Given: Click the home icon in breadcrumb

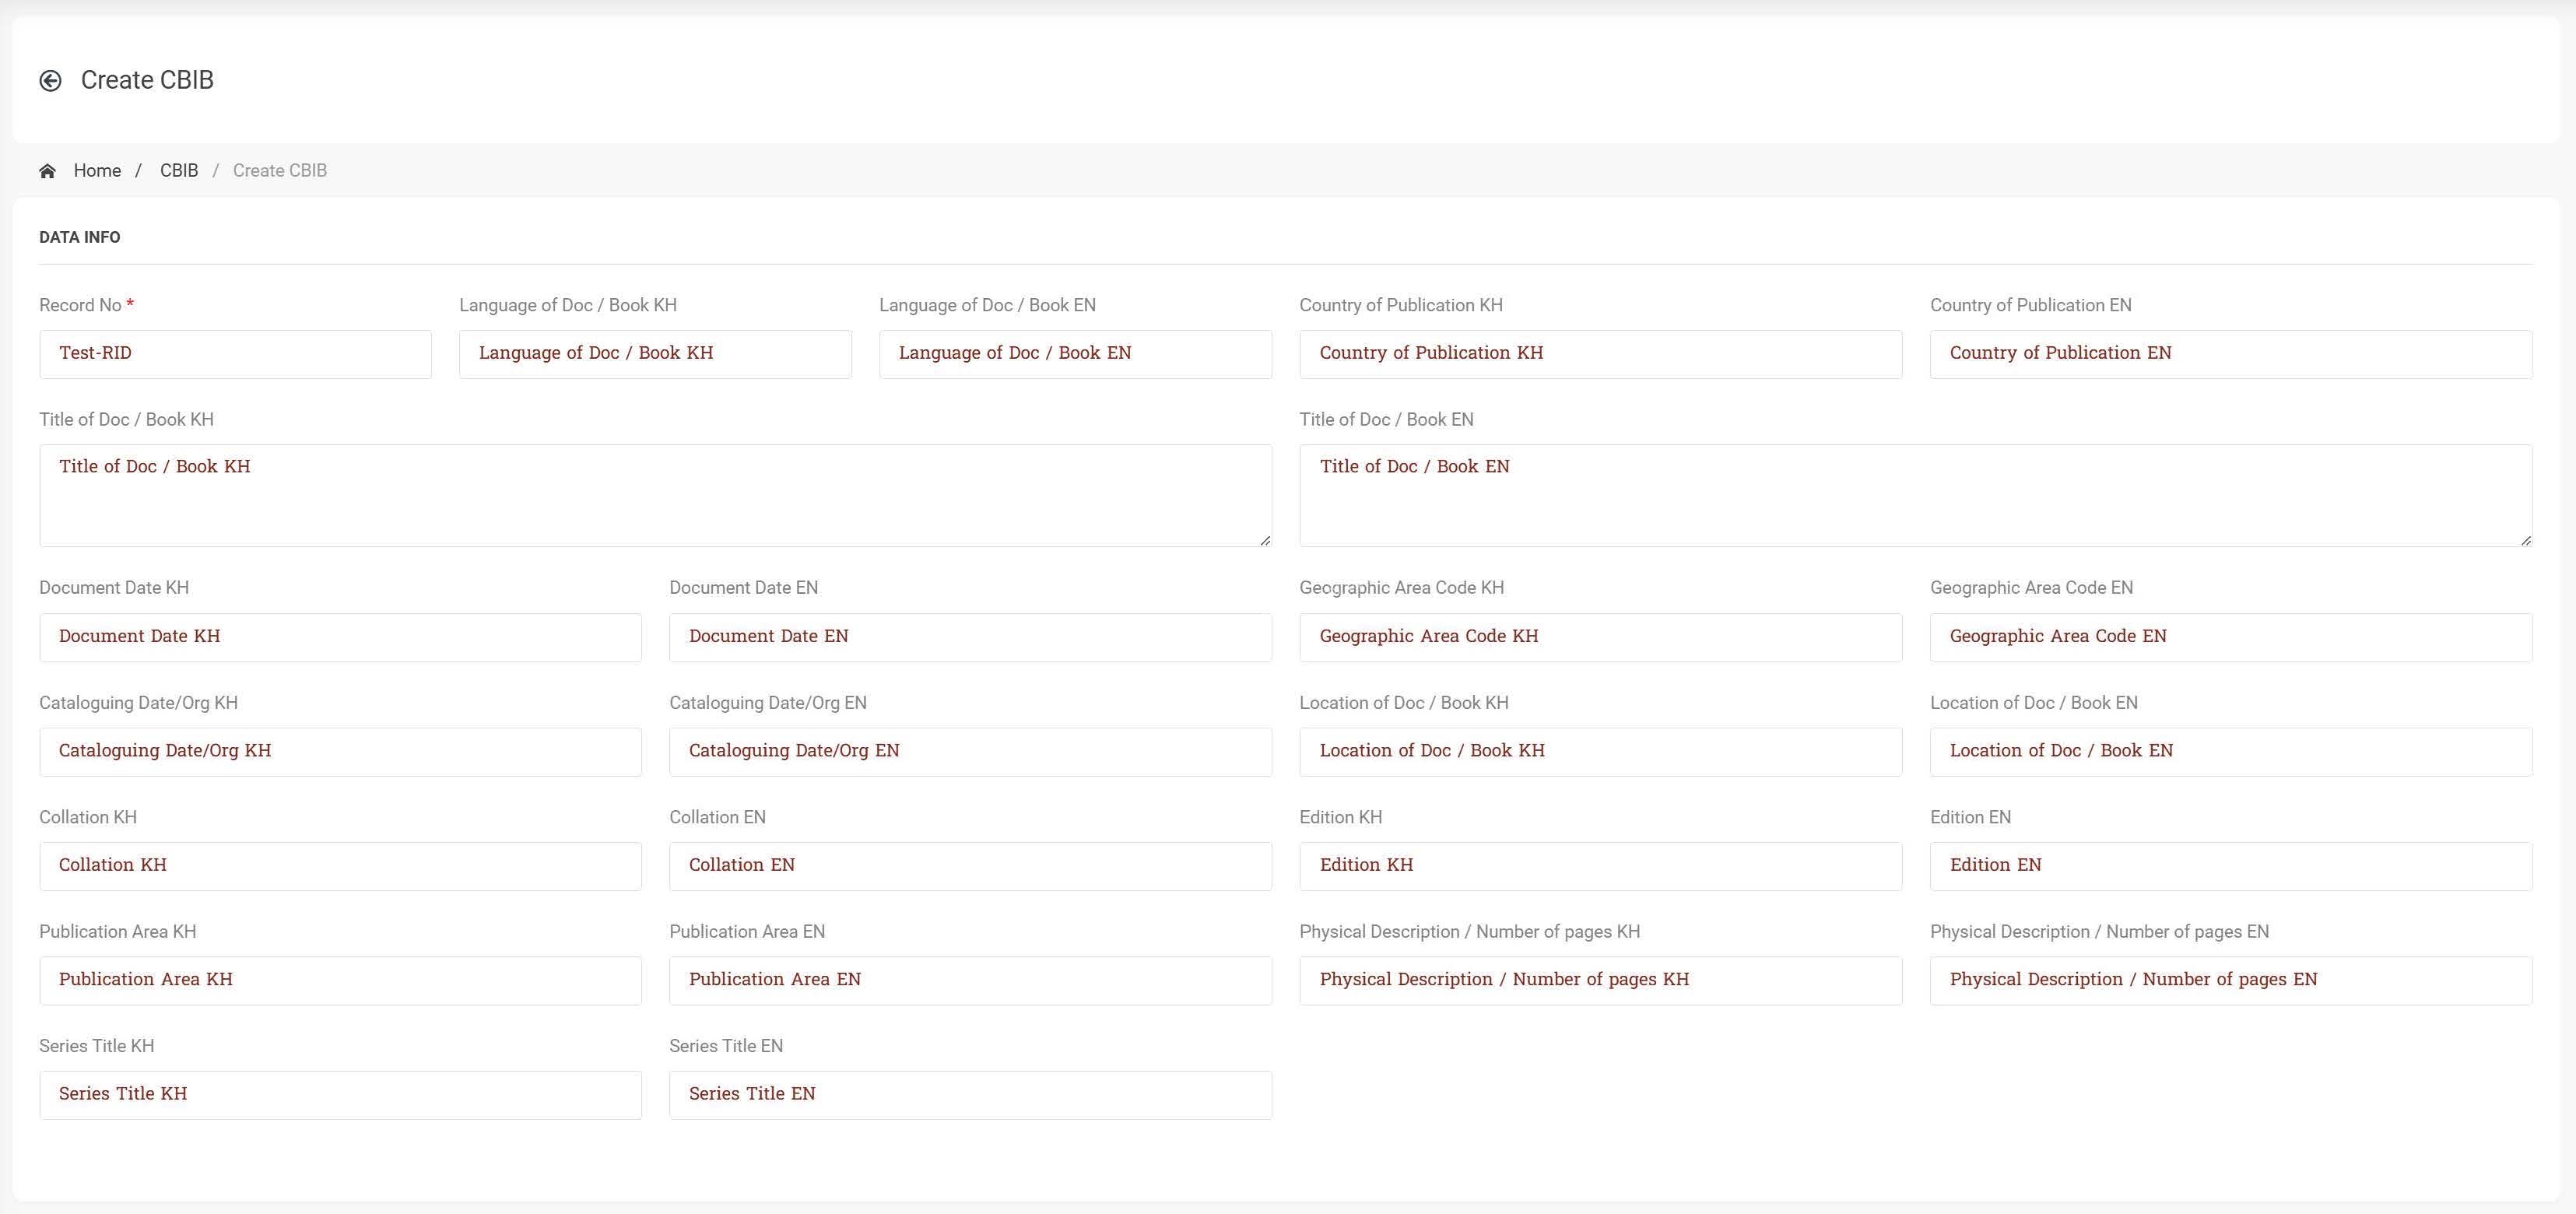Looking at the screenshot, I should pyautogui.click(x=47, y=171).
